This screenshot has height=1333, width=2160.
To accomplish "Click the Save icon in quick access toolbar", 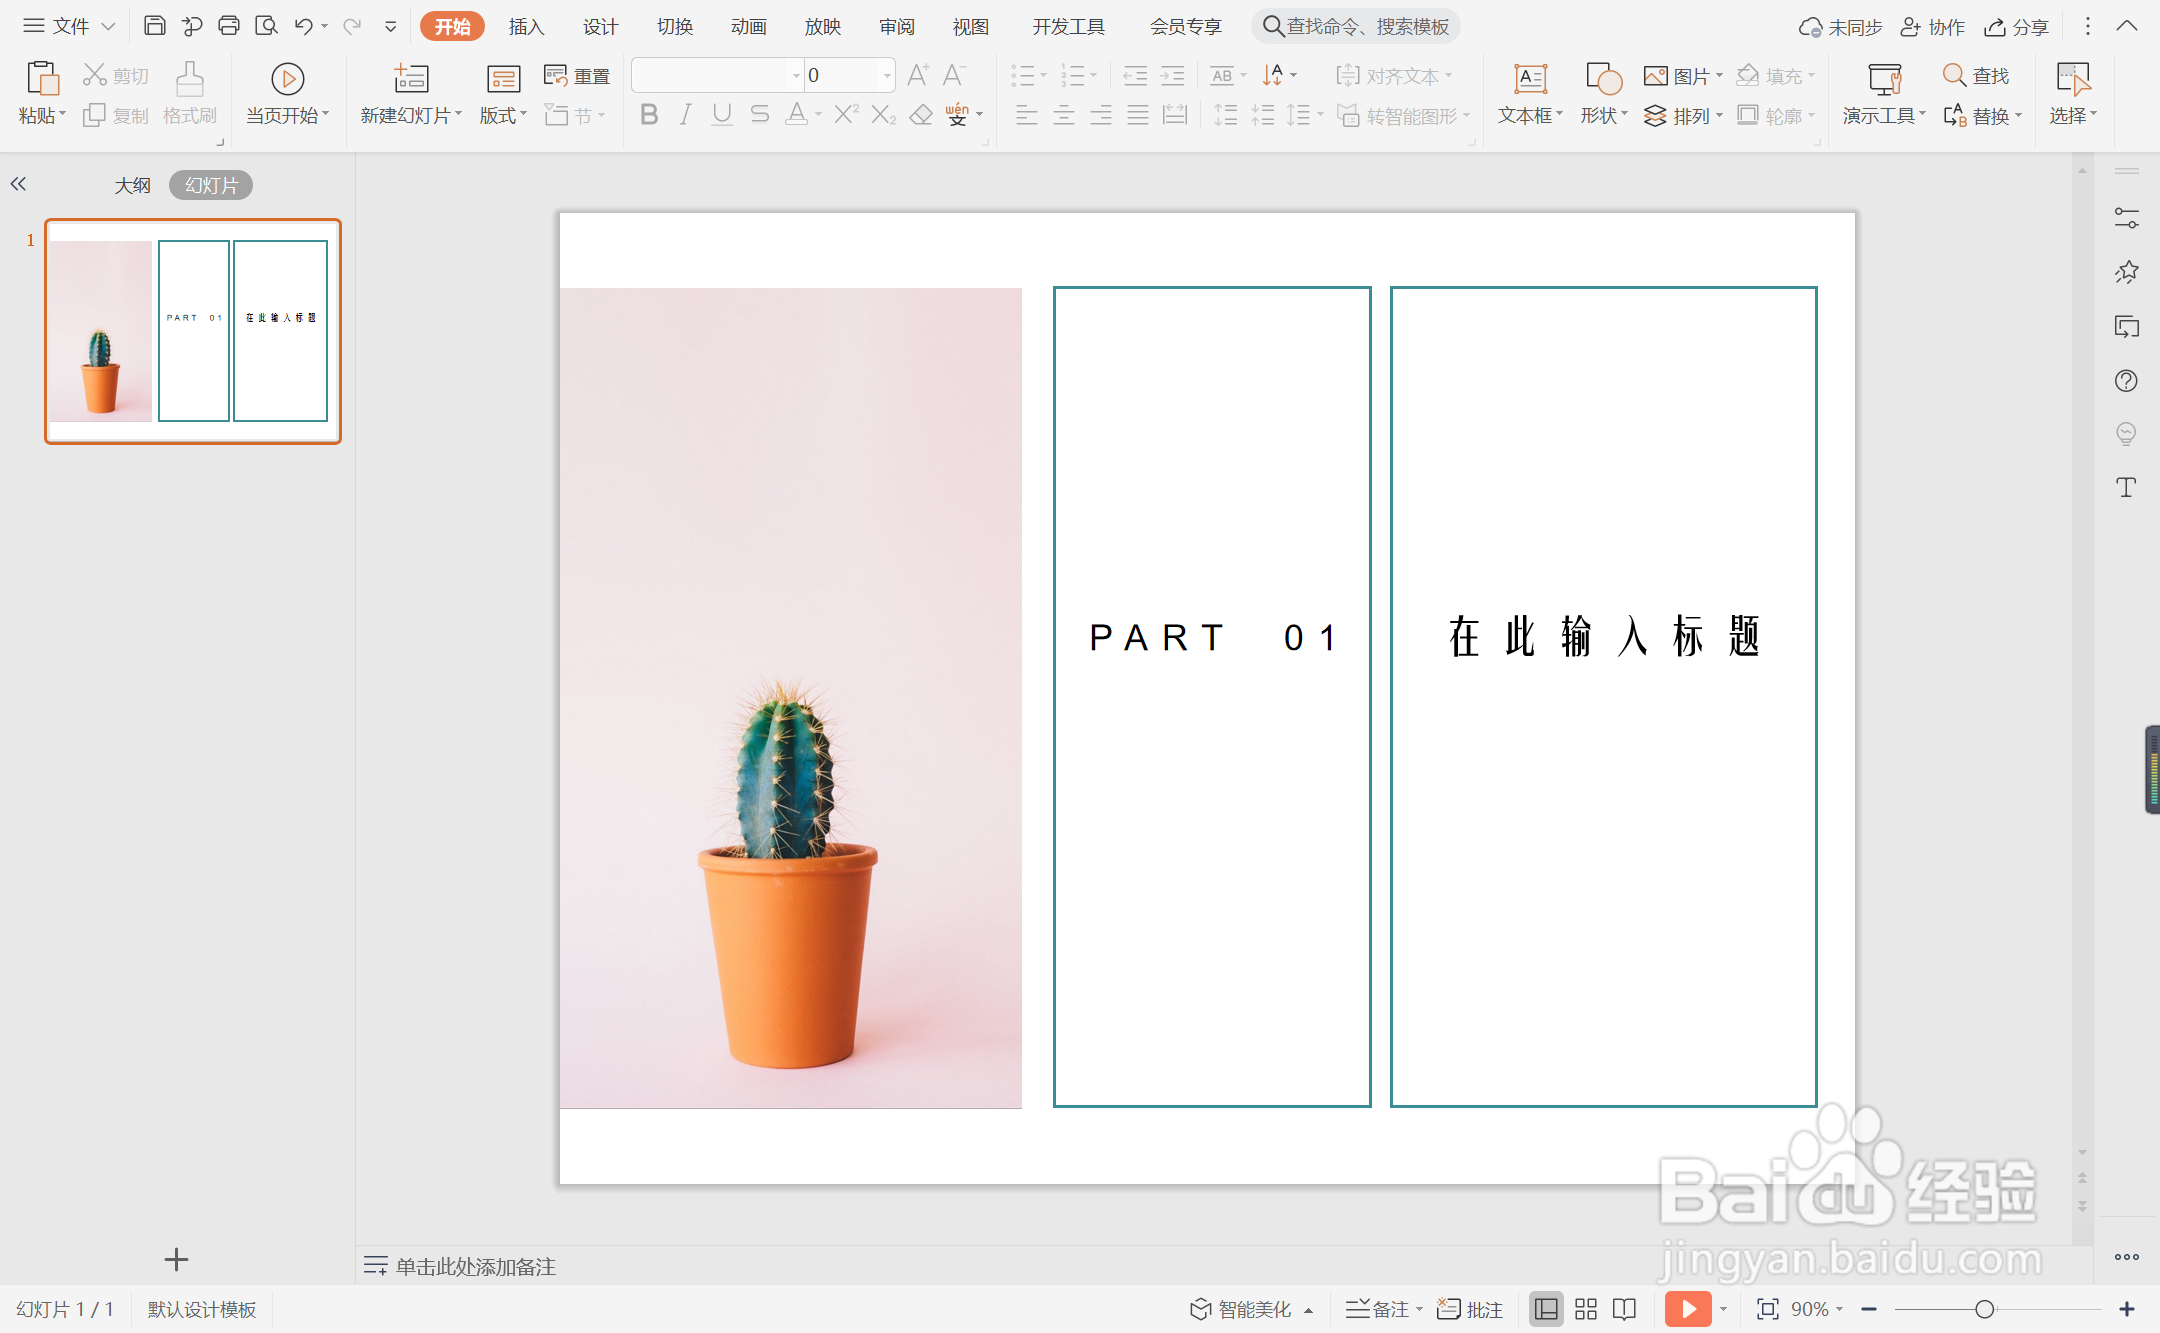I will point(155,26).
